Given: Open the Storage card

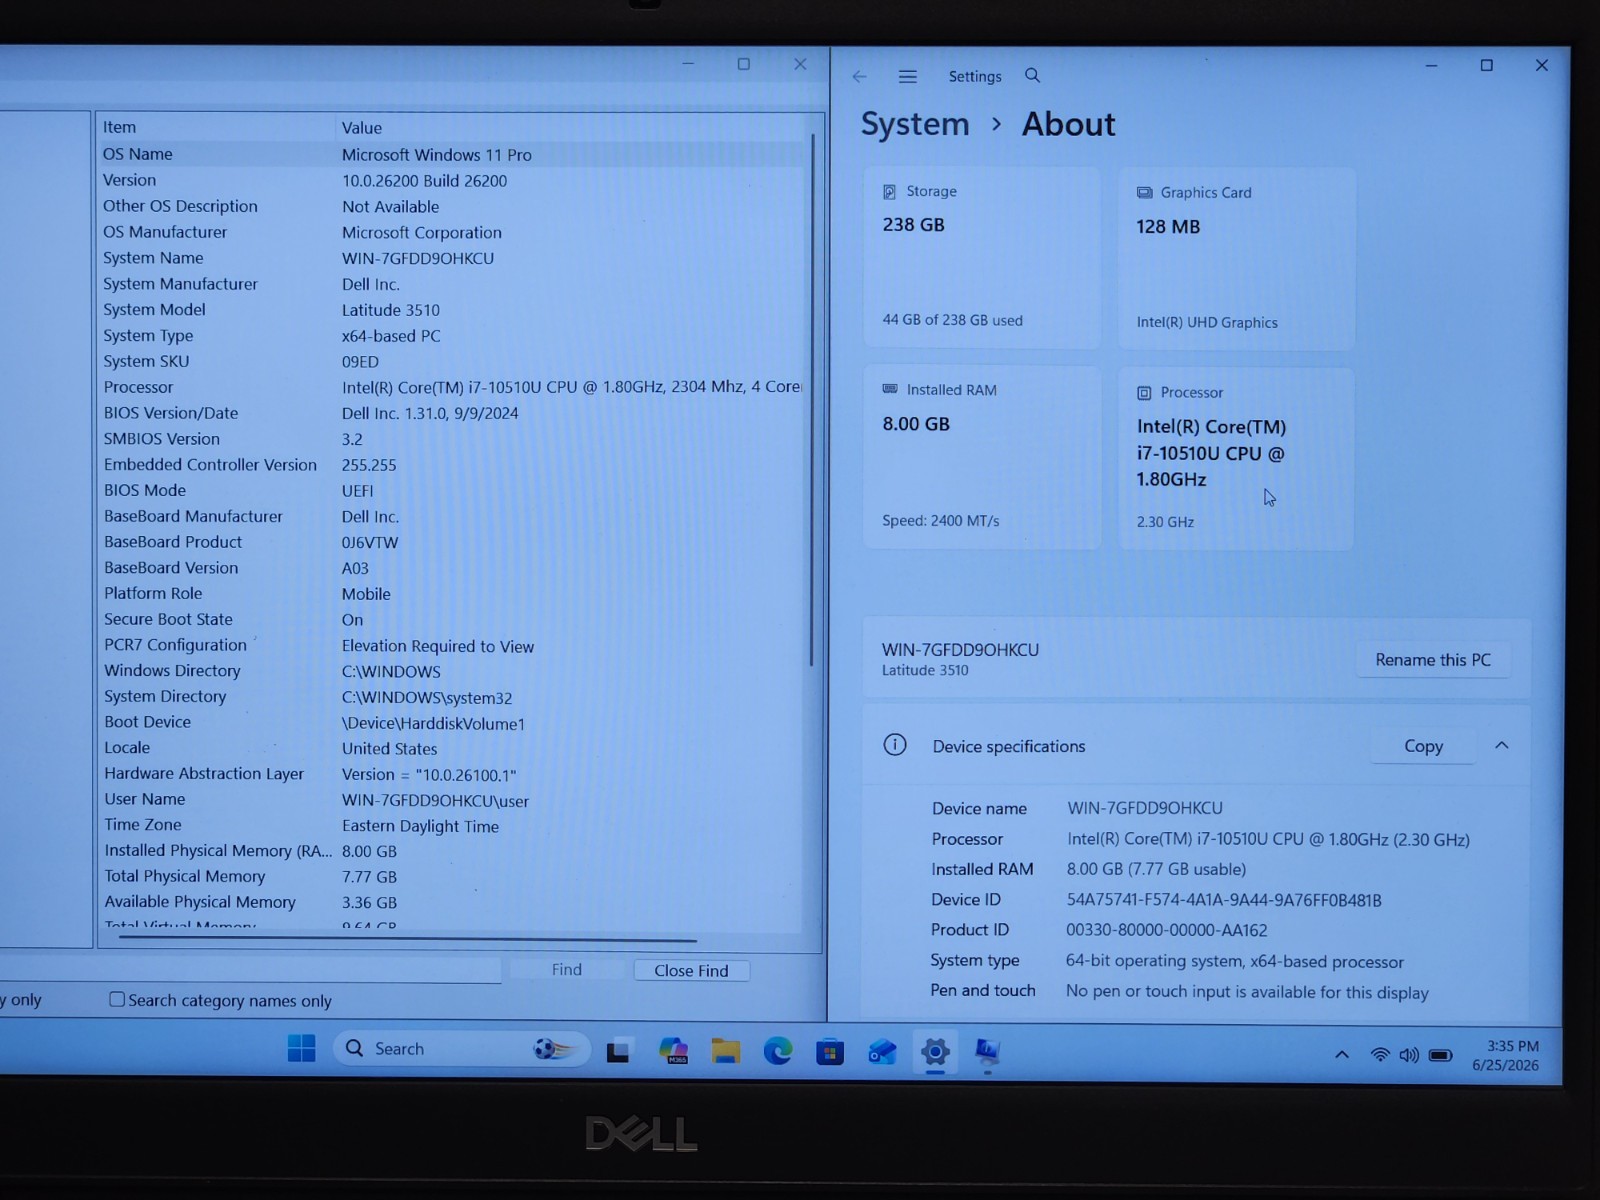Looking at the screenshot, I should point(981,257).
